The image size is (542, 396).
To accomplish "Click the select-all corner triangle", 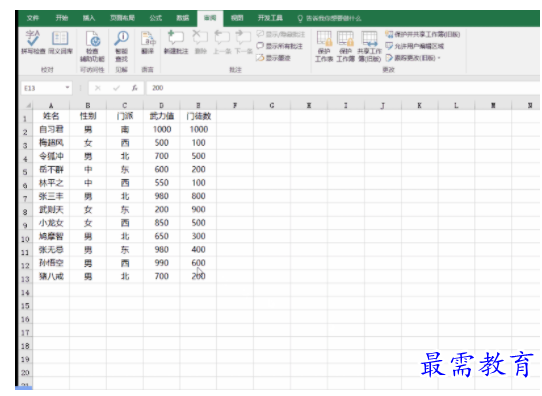I will click(27, 105).
